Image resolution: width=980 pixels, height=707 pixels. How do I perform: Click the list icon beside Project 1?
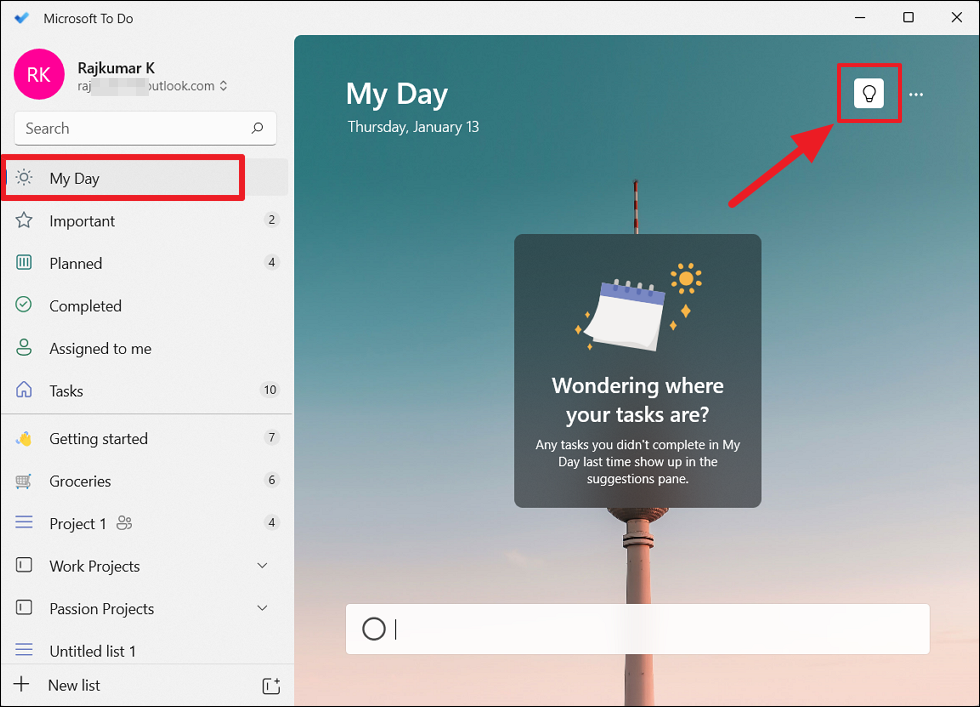click(x=24, y=523)
